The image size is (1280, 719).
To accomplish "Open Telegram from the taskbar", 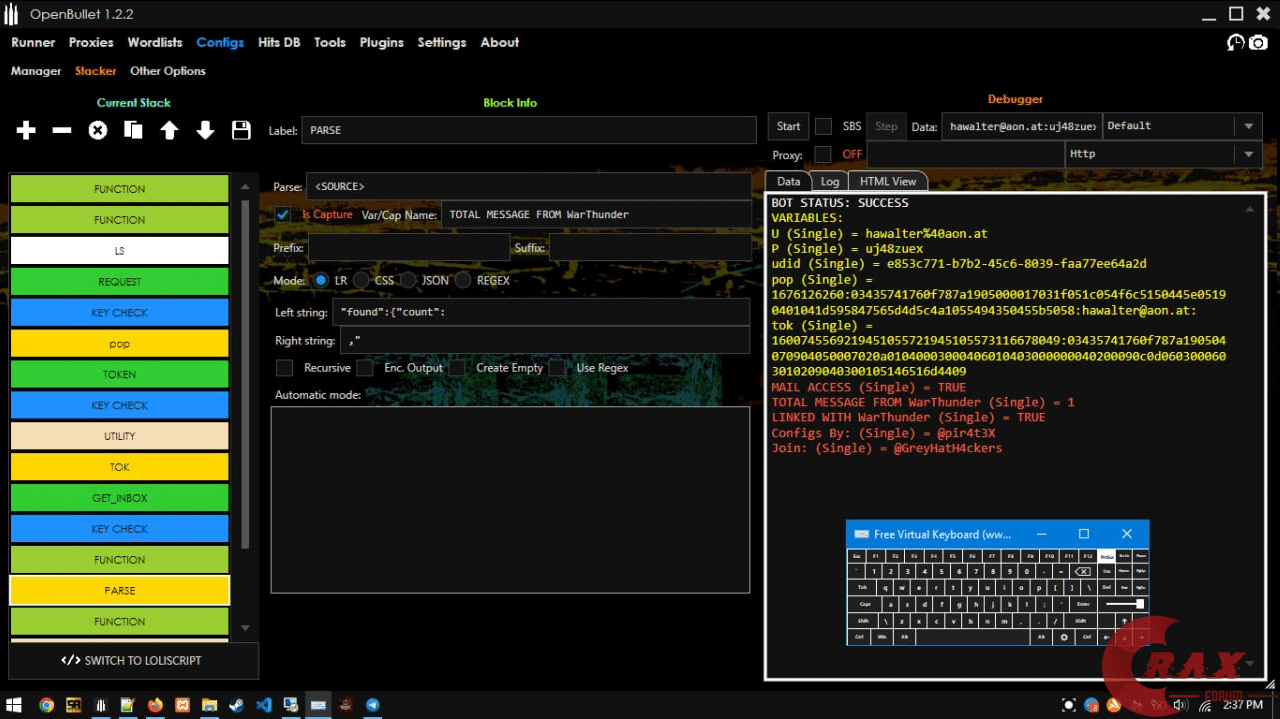I will [373, 705].
